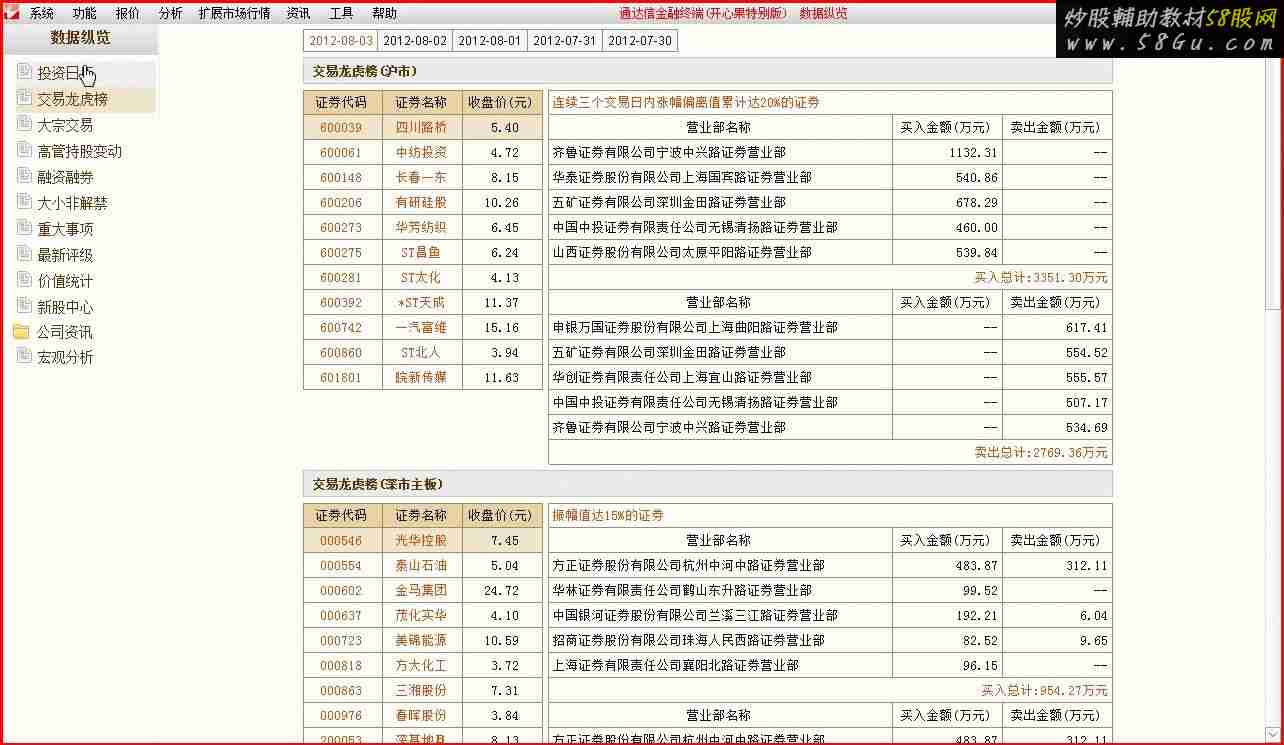
Task: Click stock code 000554
Action: click(341, 566)
